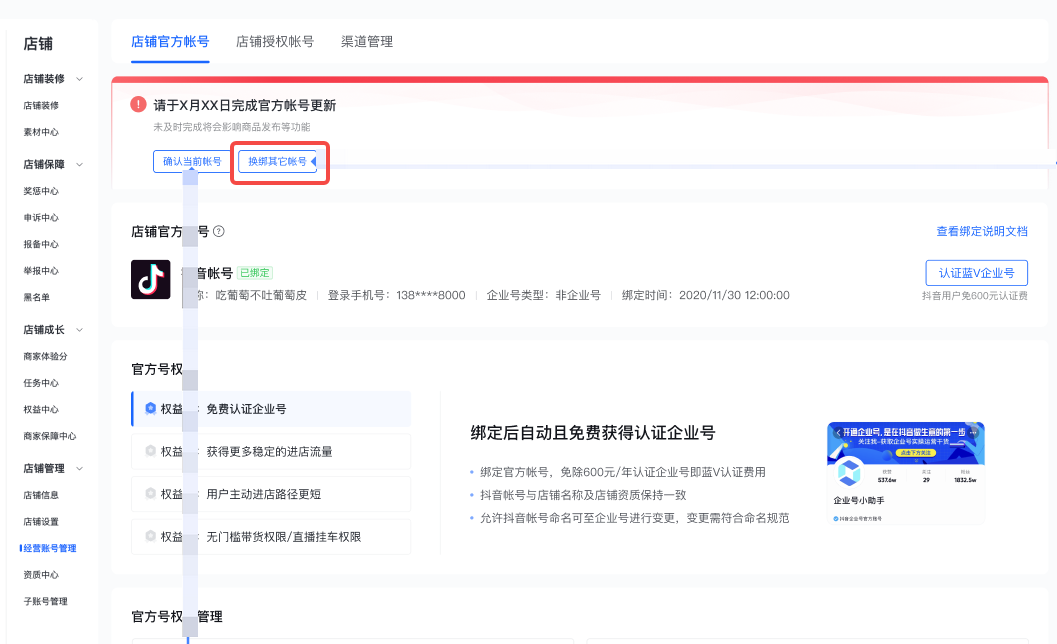Open the 渠道管理 tab
Screen dimensions: 1057x644
pos(367,42)
